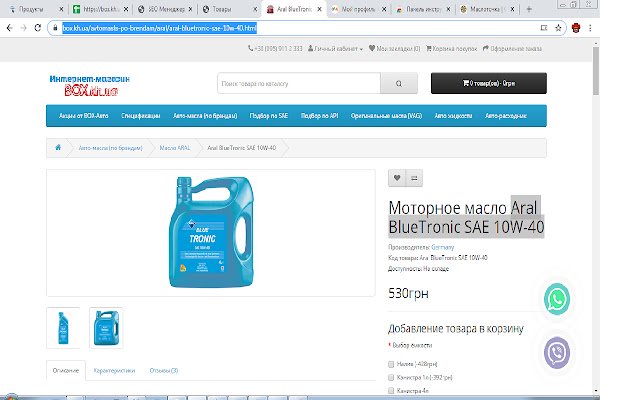Open 'Оригинальные масла (VAG)' menu item
Image resolution: width=640 pixels, height=400 pixels.
(386, 116)
